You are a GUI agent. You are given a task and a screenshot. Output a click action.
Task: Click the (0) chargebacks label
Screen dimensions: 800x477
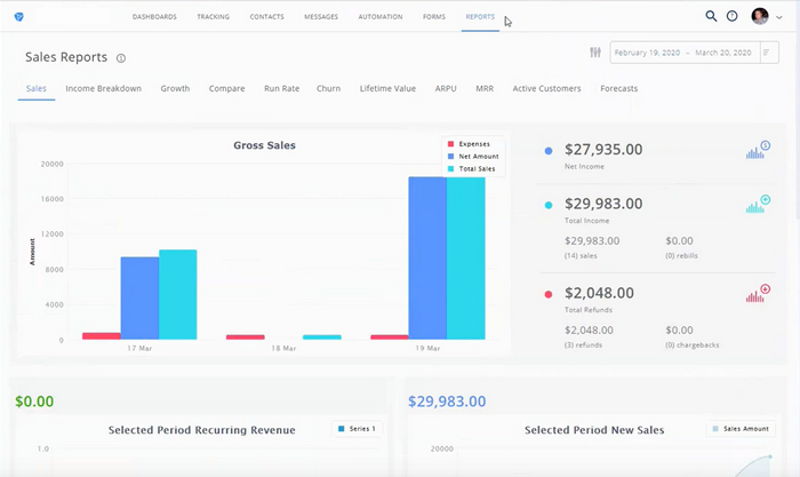[x=692, y=345]
